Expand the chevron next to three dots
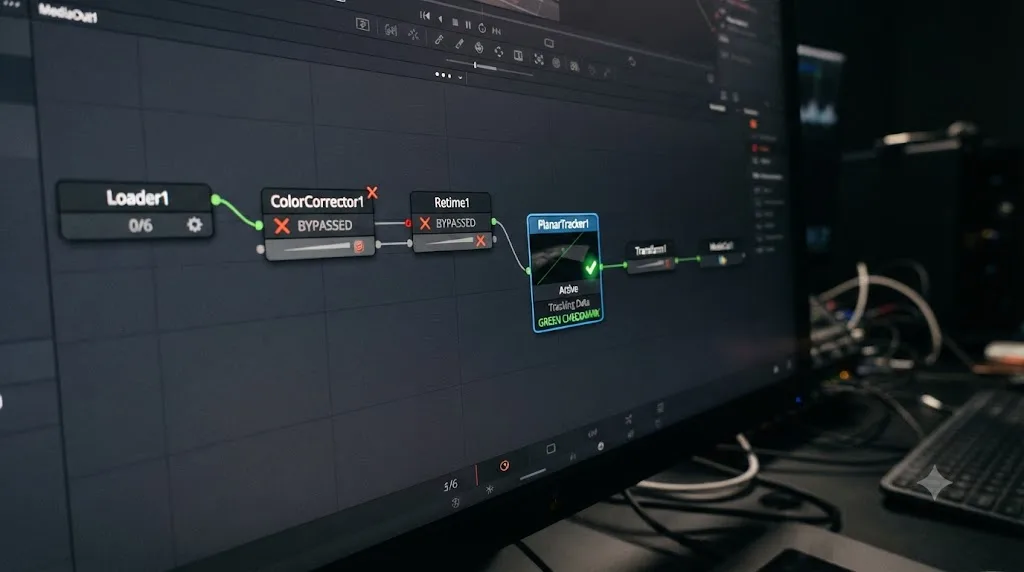This screenshot has height=572, width=1024. [460, 78]
